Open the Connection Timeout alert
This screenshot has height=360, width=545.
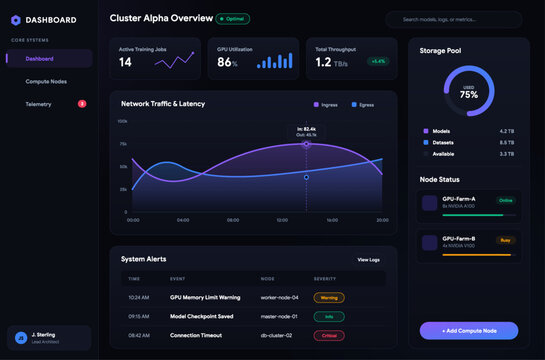196,335
